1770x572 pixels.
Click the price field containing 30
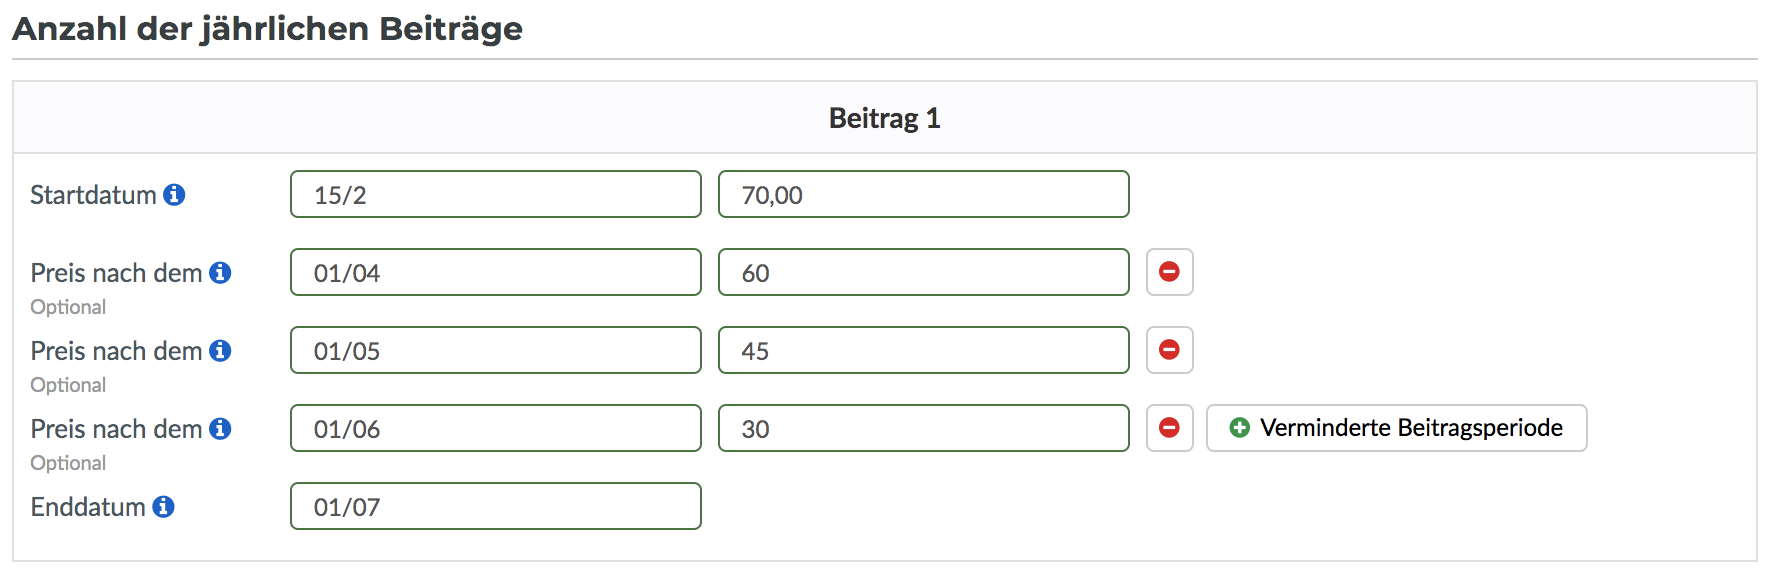pos(924,428)
